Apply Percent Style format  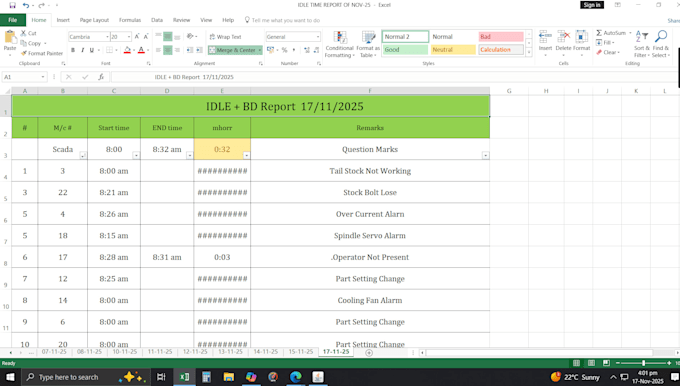click(284, 50)
